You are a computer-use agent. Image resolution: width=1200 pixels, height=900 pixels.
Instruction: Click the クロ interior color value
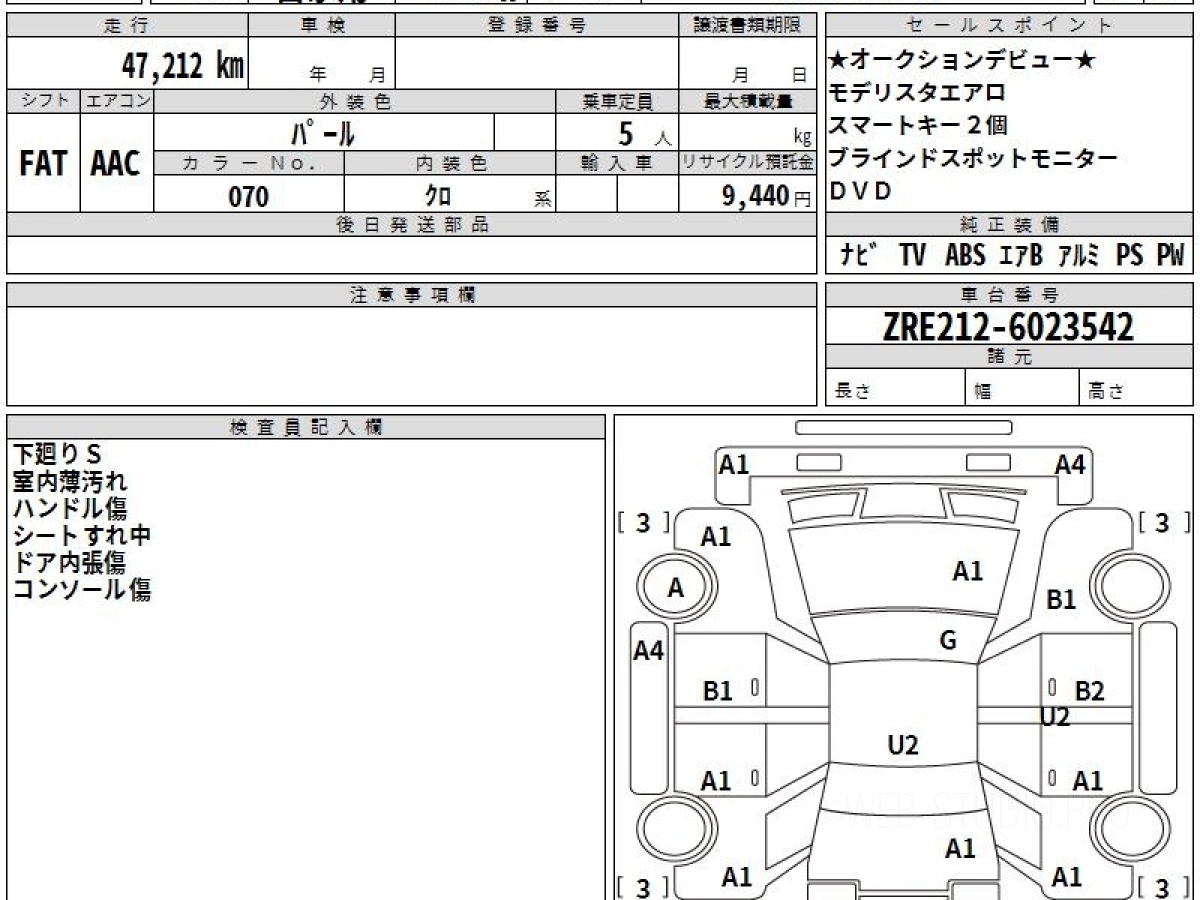438,196
